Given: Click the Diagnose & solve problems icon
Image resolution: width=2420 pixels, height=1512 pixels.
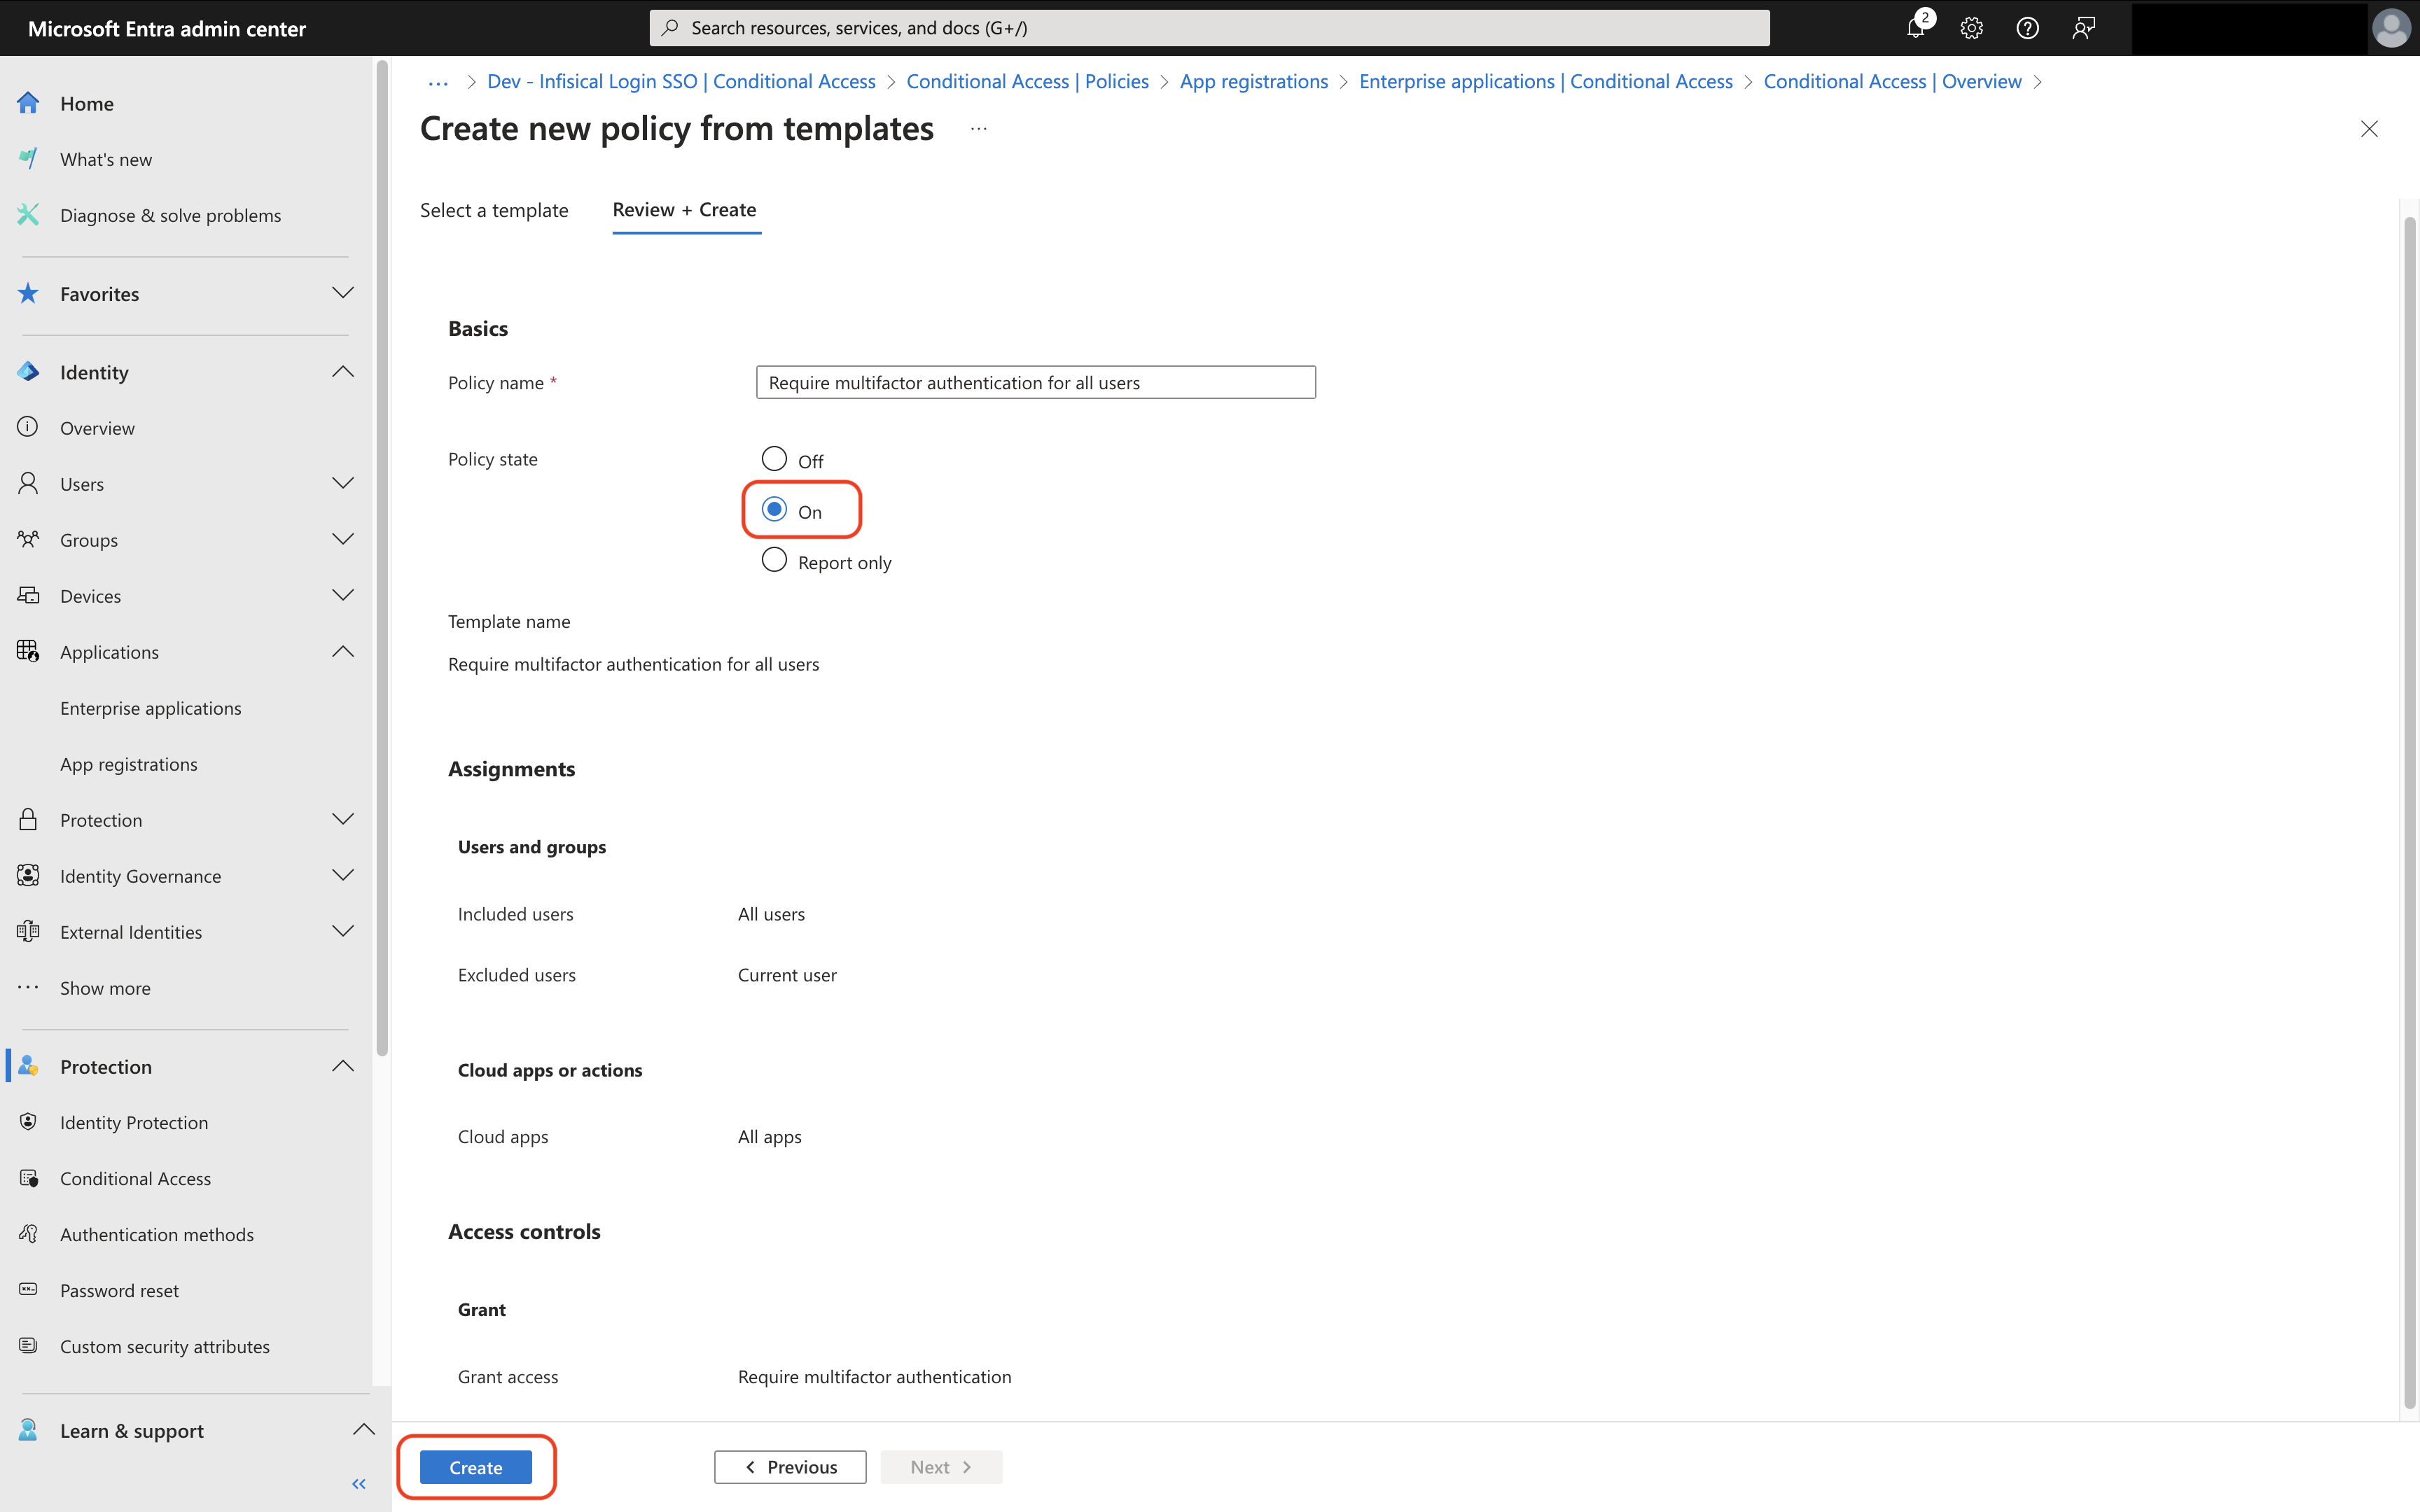Looking at the screenshot, I should (28, 215).
